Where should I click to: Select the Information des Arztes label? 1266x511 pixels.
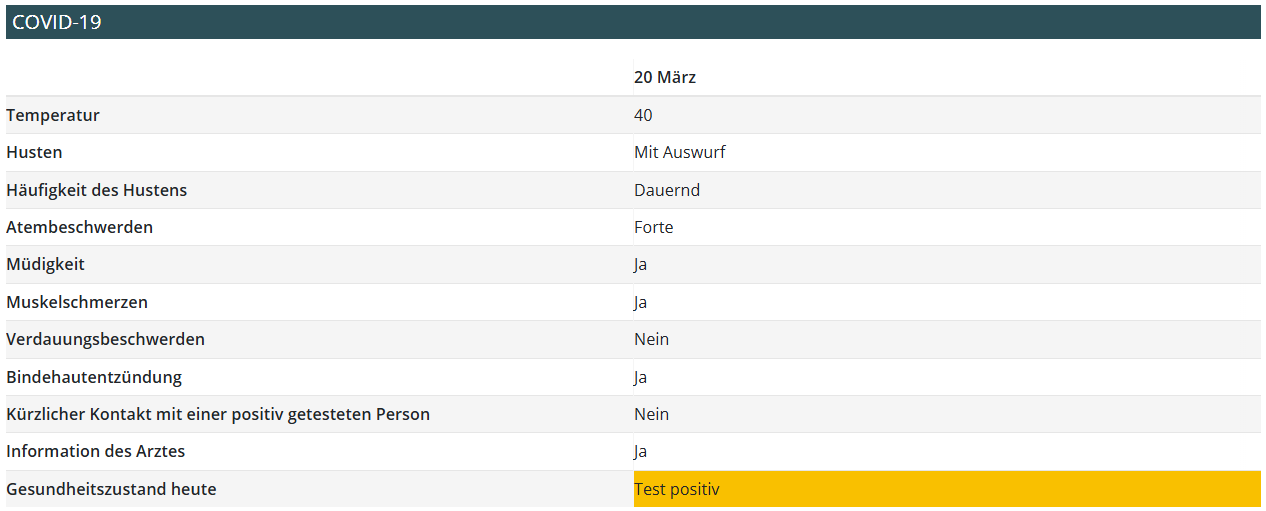coord(96,451)
